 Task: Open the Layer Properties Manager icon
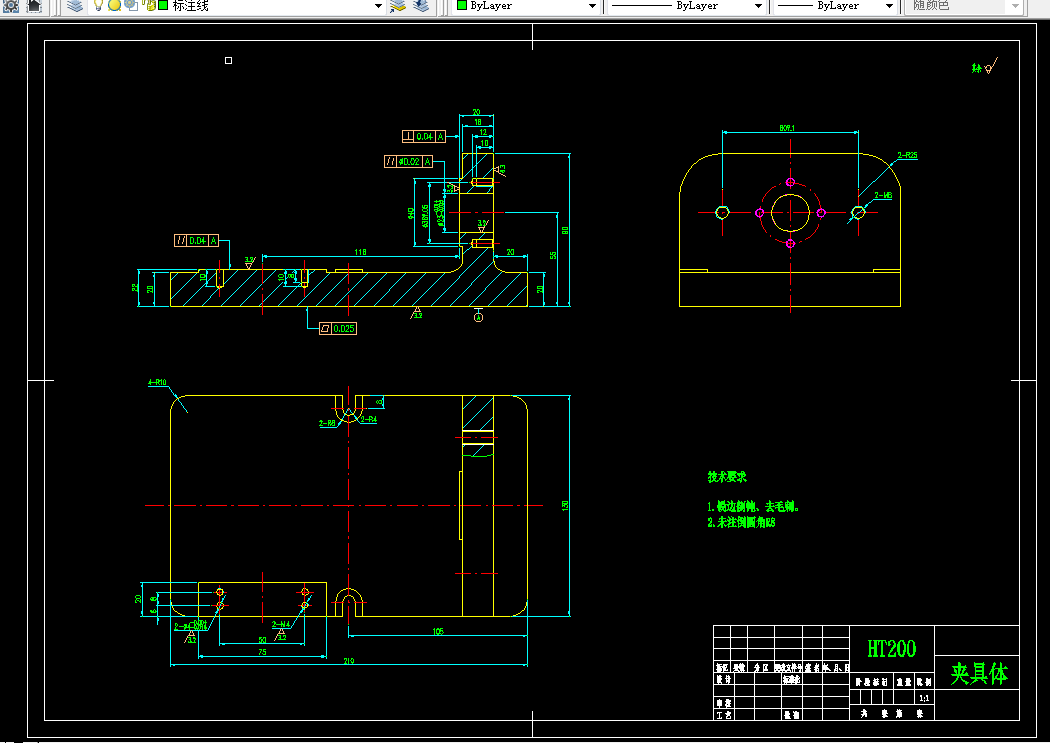click(75, 6)
